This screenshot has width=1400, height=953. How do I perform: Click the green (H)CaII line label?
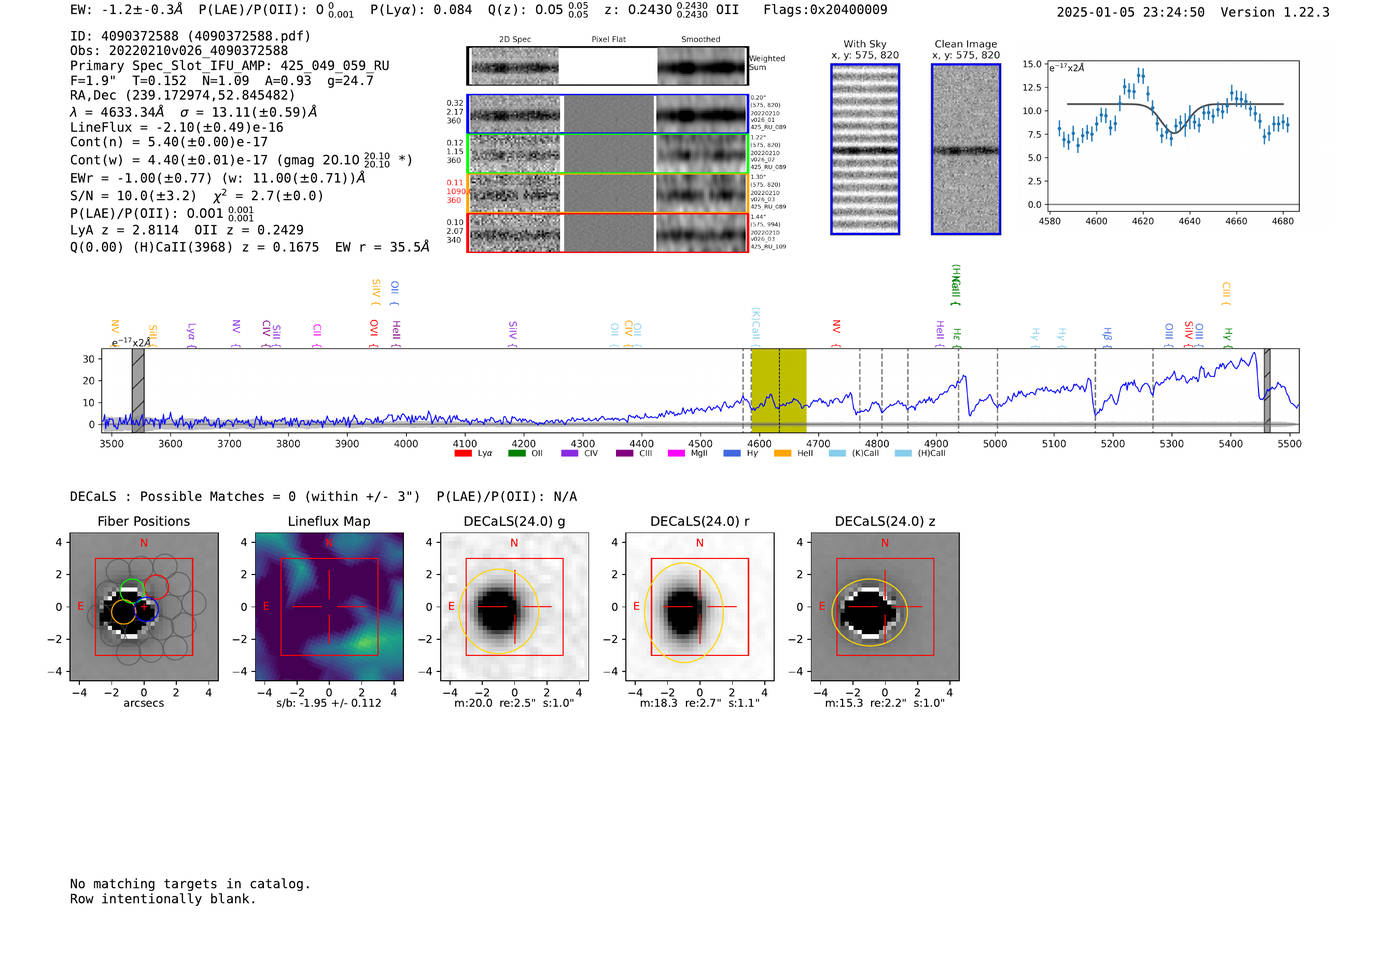tap(956, 284)
